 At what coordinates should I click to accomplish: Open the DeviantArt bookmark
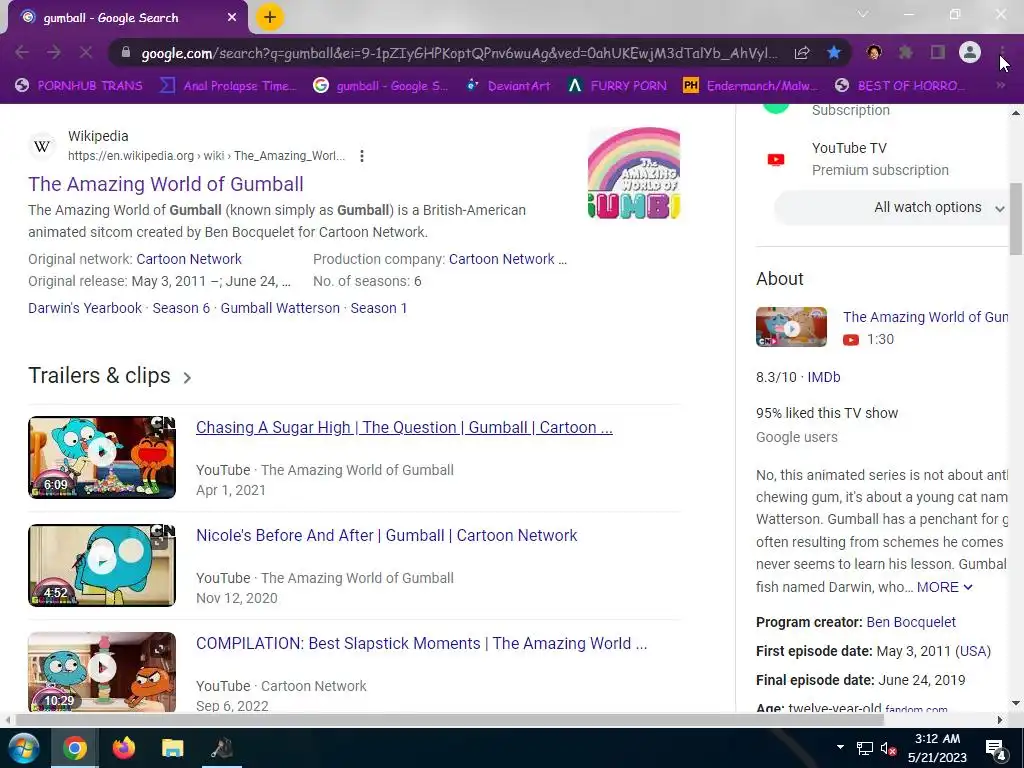[x=508, y=86]
